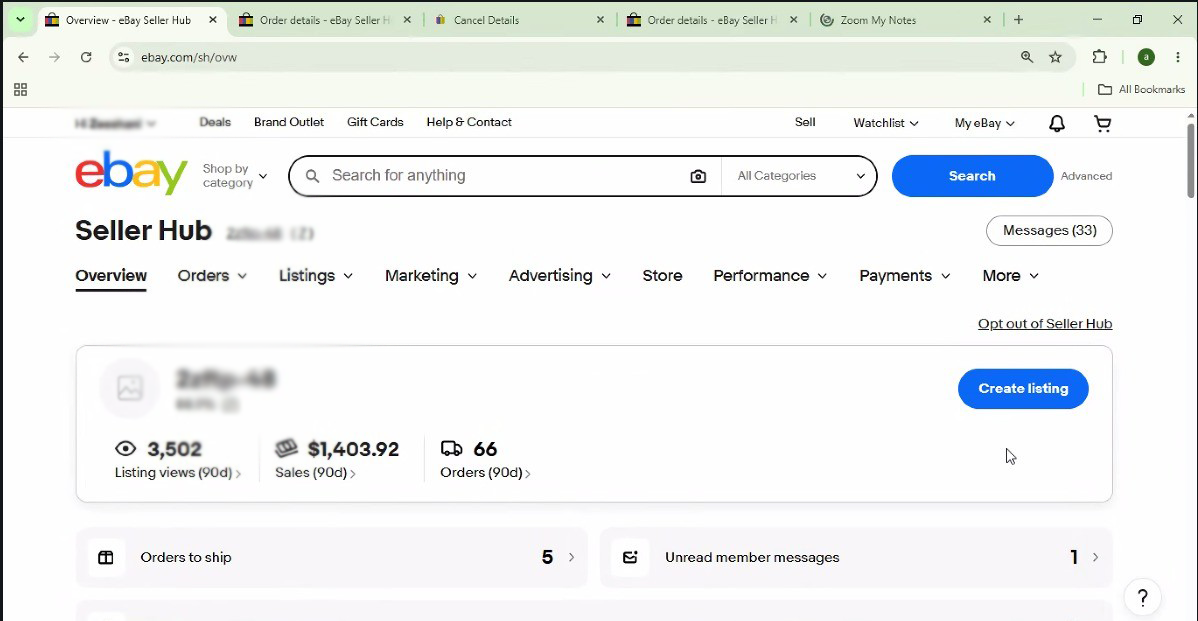Open Messages (33)

click(1049, 231)
